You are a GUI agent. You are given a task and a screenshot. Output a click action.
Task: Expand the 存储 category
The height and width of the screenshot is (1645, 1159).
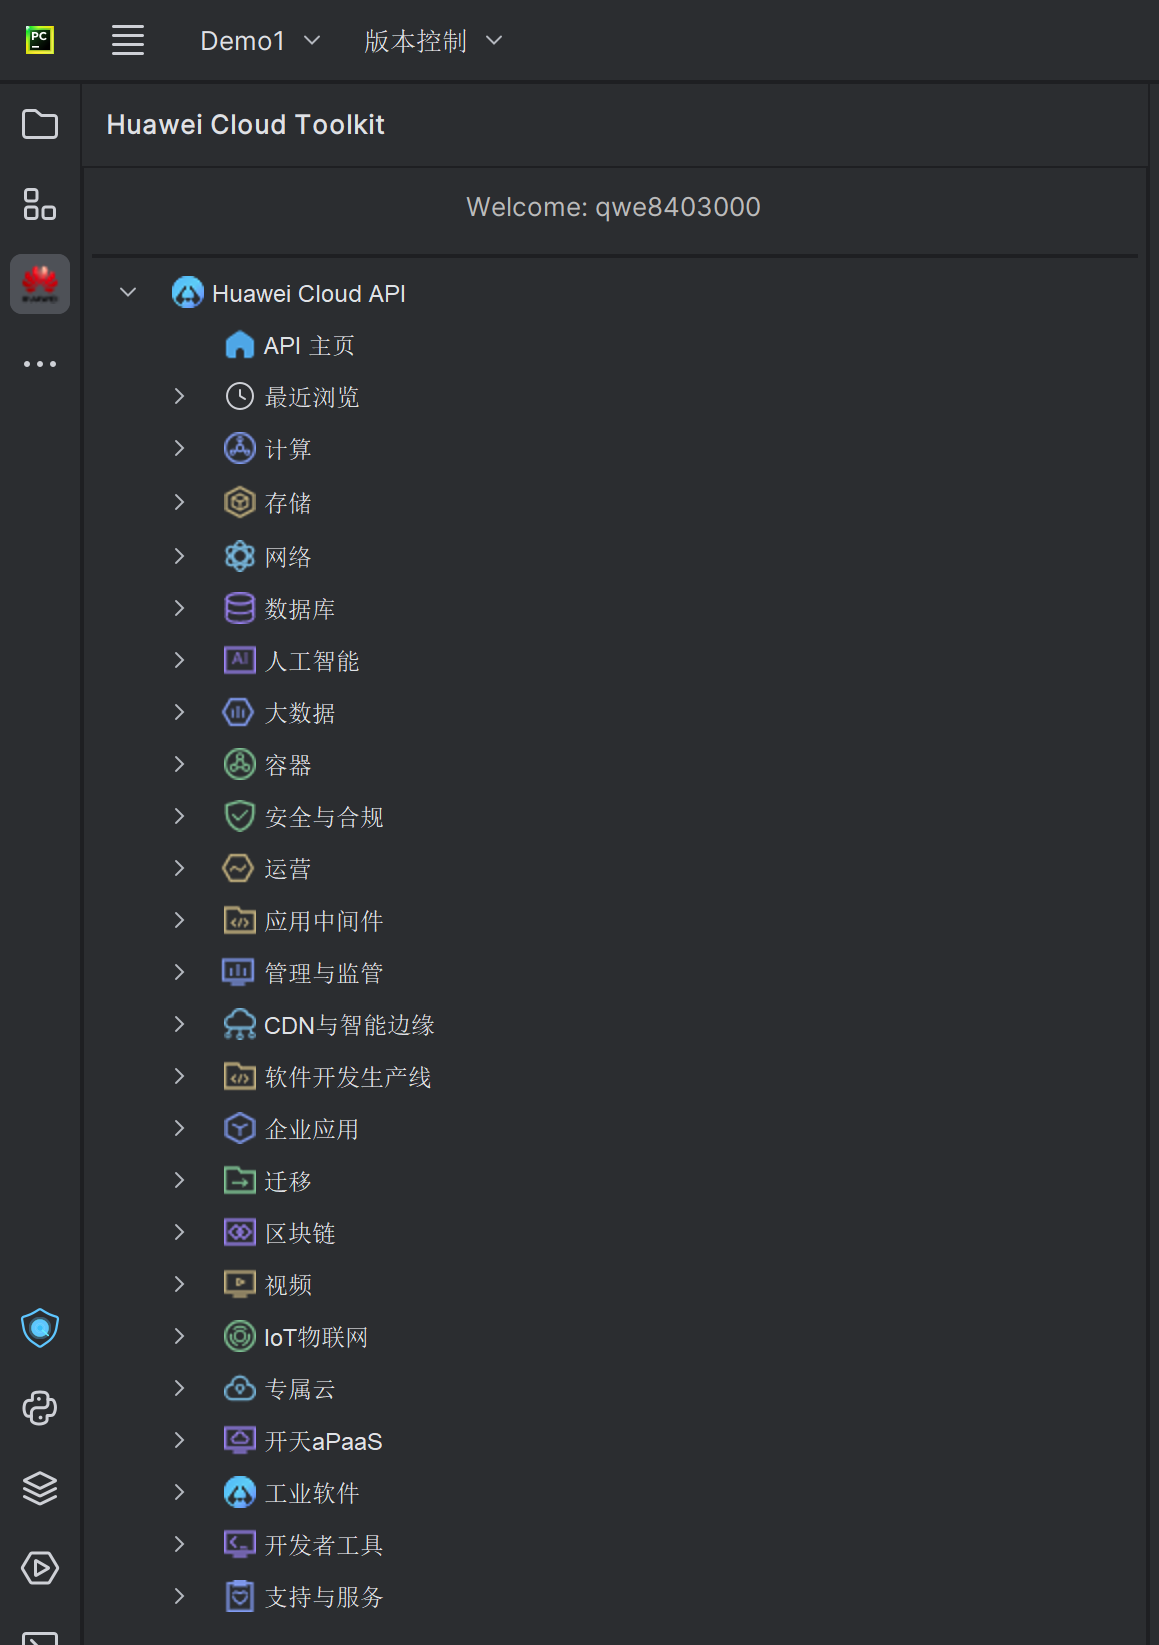[179, 502]
